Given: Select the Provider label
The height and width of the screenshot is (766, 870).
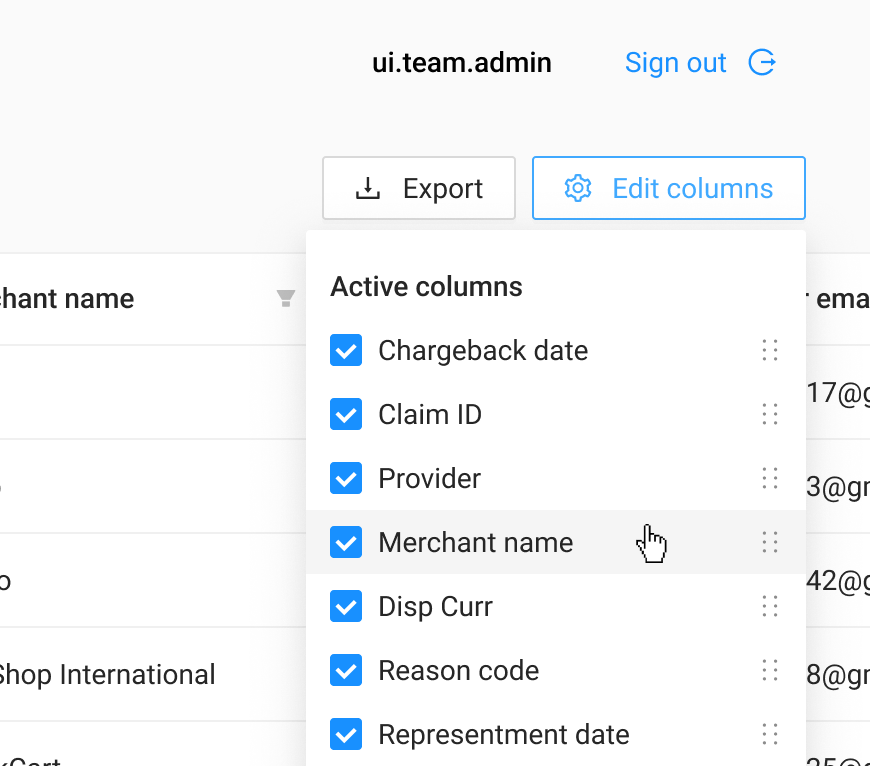Looking at the screenshot, I should [x=429, y=478].
